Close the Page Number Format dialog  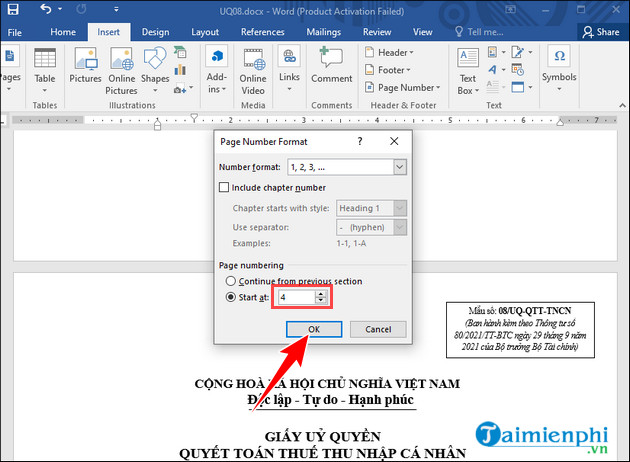[394, 141]
